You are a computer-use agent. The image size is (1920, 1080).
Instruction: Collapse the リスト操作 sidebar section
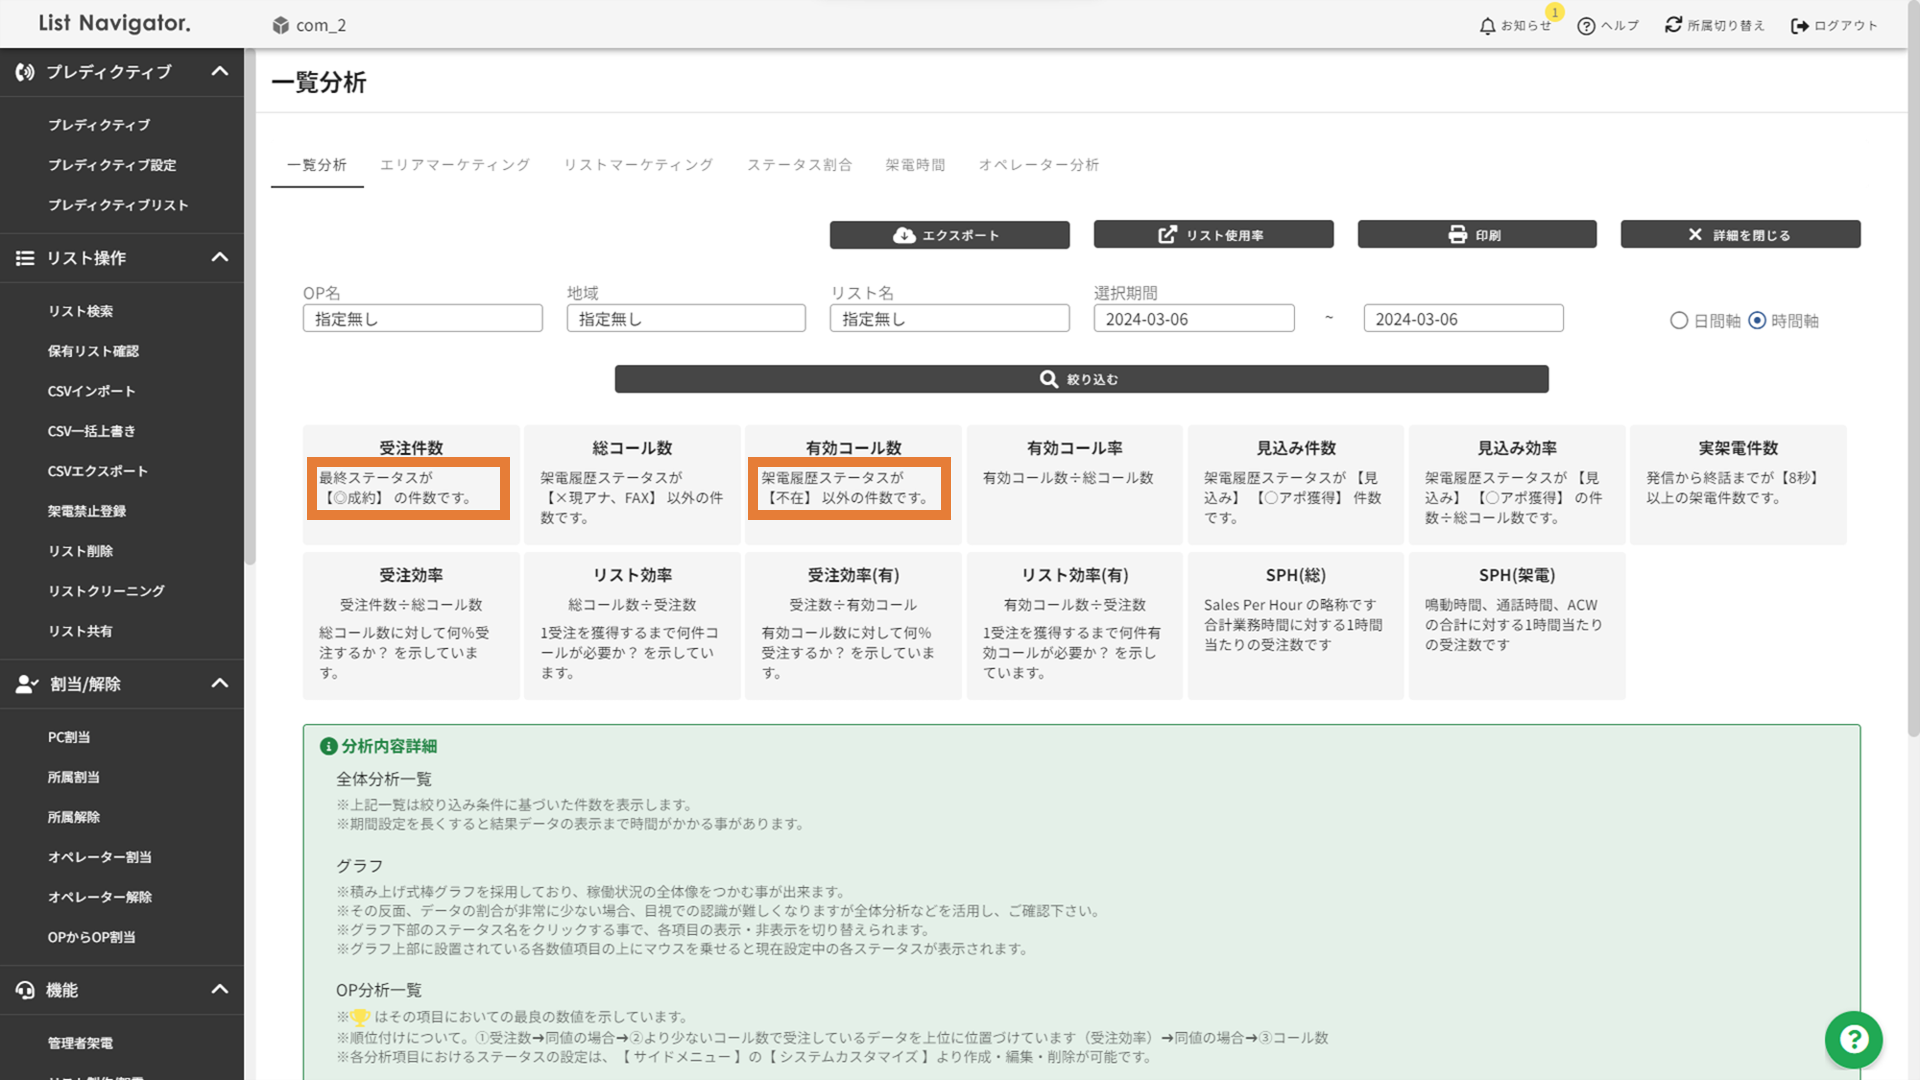click(220, 258)
